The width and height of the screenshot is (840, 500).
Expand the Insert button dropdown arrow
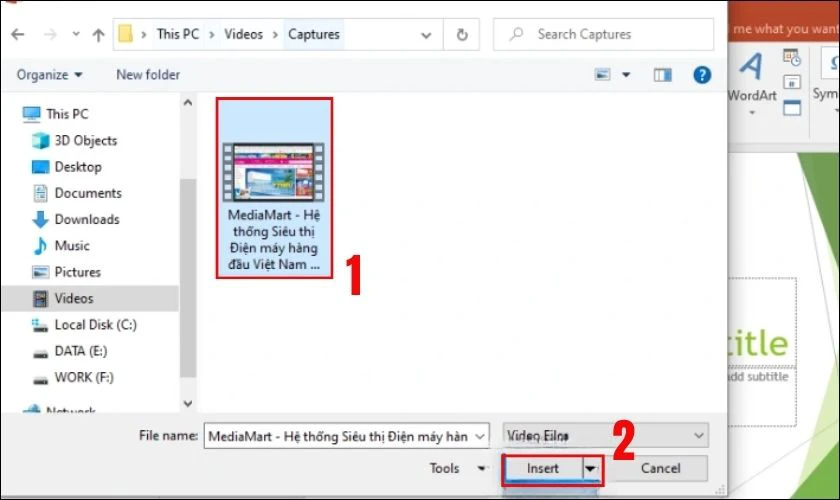pyautogui.click(x=590, y=469)
